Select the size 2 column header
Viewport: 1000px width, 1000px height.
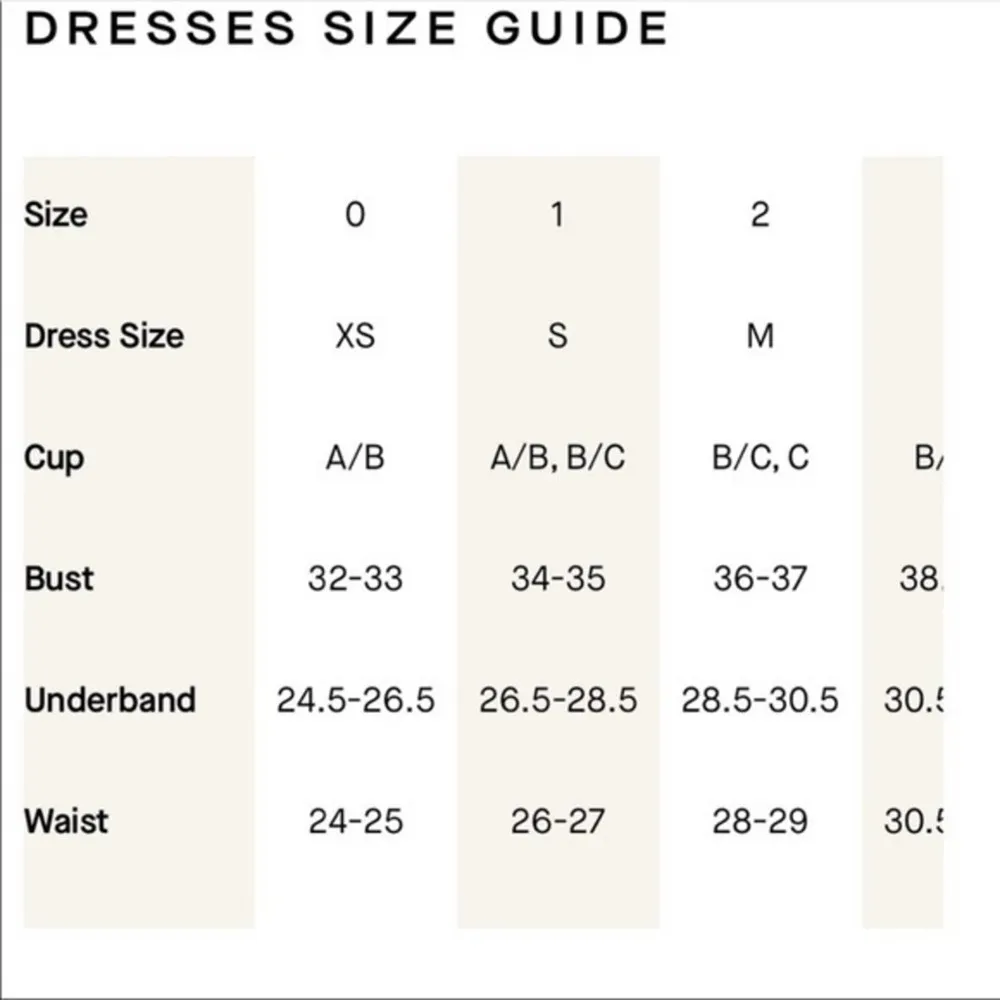tap(760, 214)
